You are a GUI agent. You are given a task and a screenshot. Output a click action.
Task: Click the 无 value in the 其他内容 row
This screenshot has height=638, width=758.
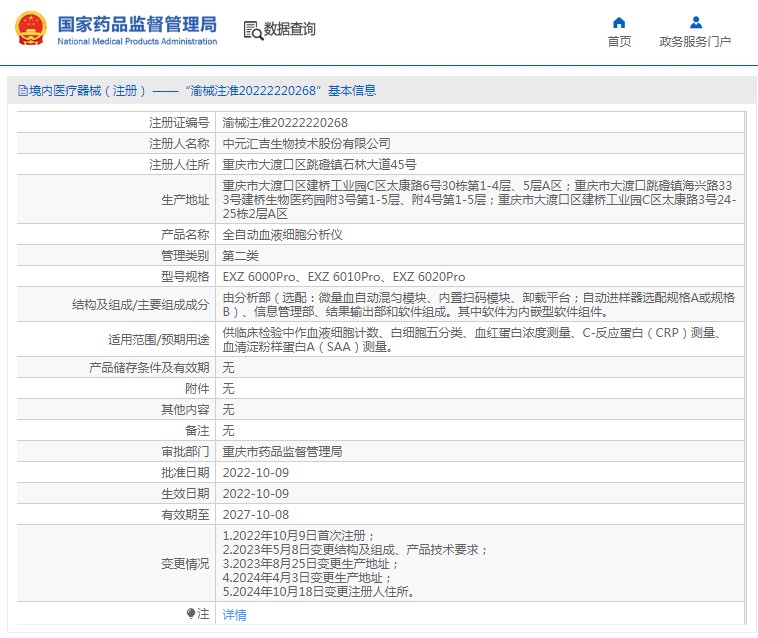click(x=228, y=410)
